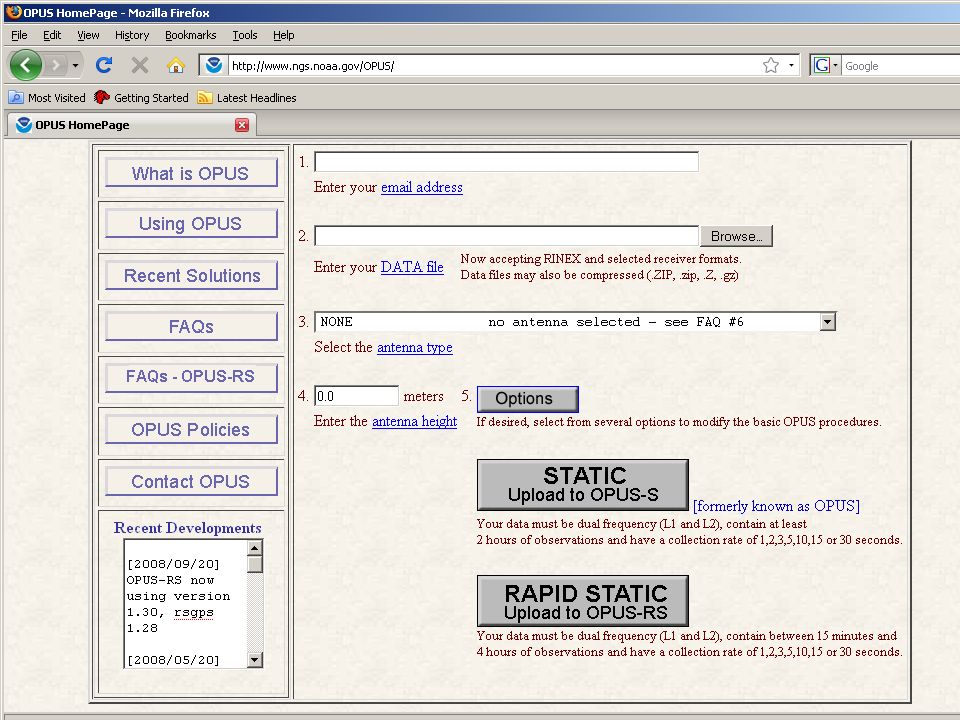
Task: Open the Bookmarks menu
Action: coord(190,35)
